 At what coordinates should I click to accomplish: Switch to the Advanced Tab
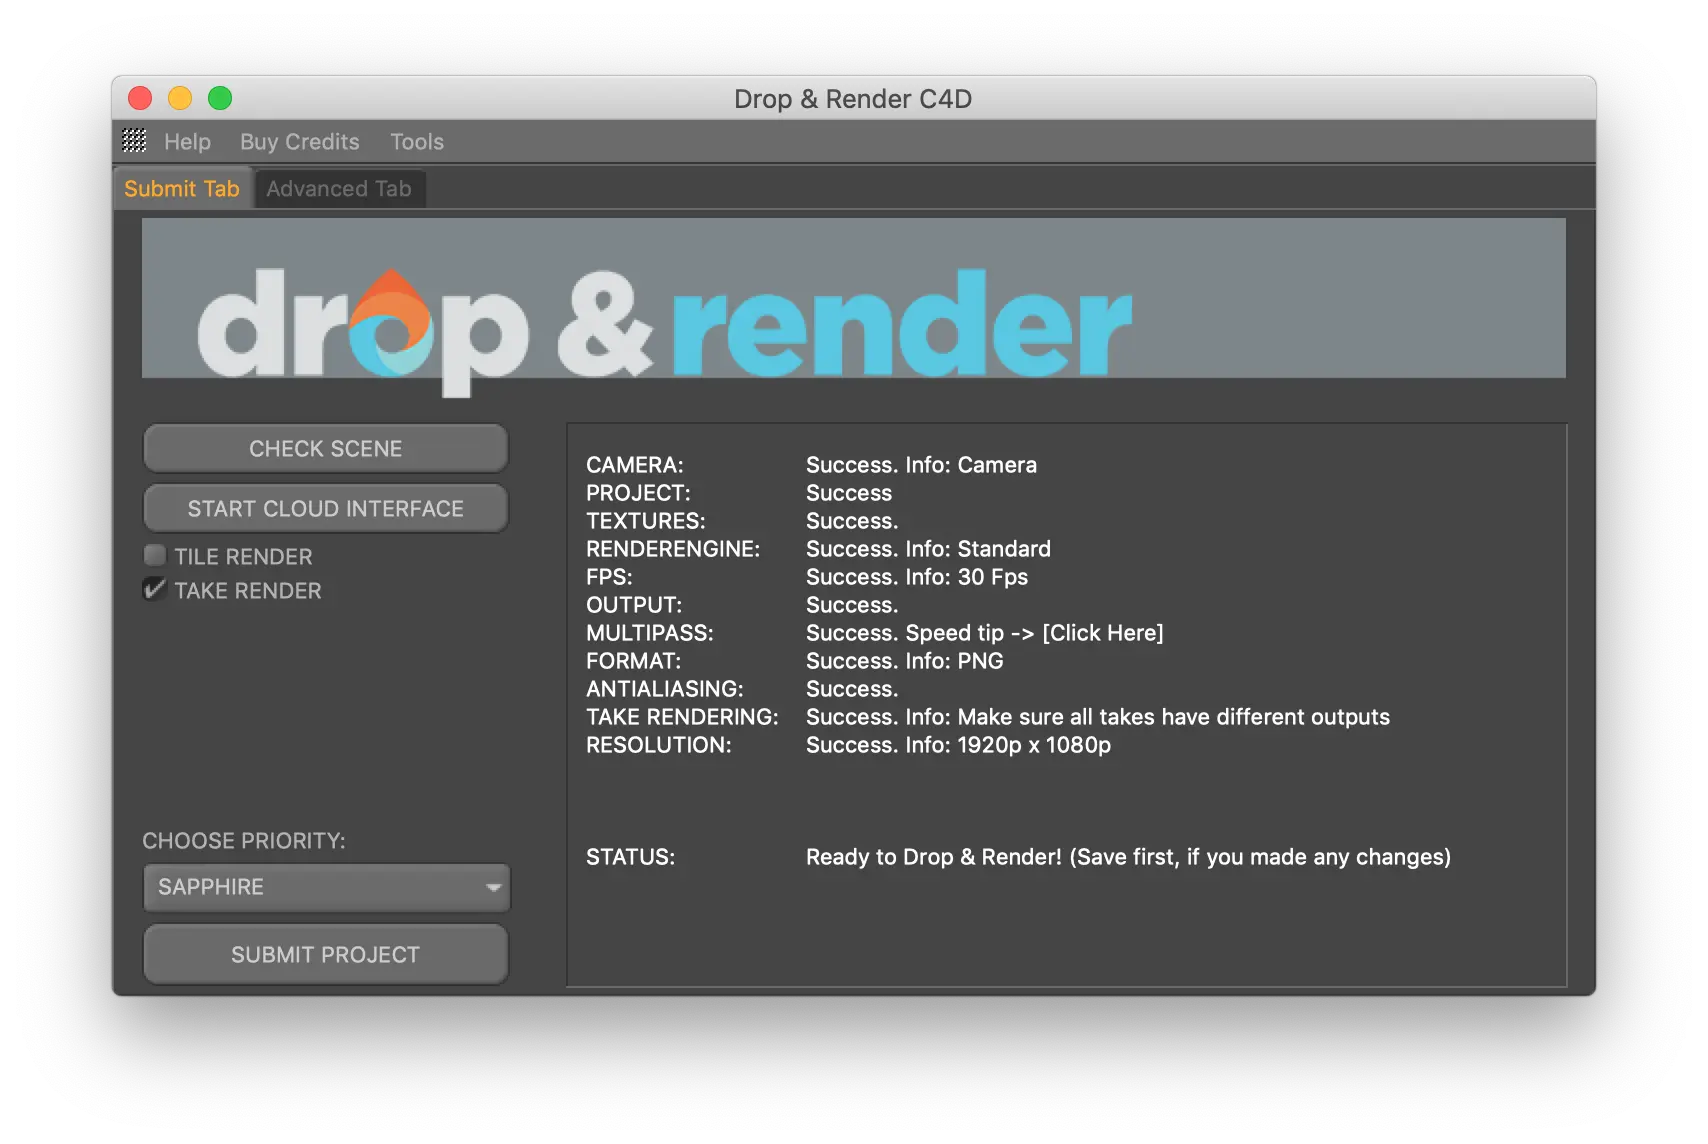(x=339, y=189)
